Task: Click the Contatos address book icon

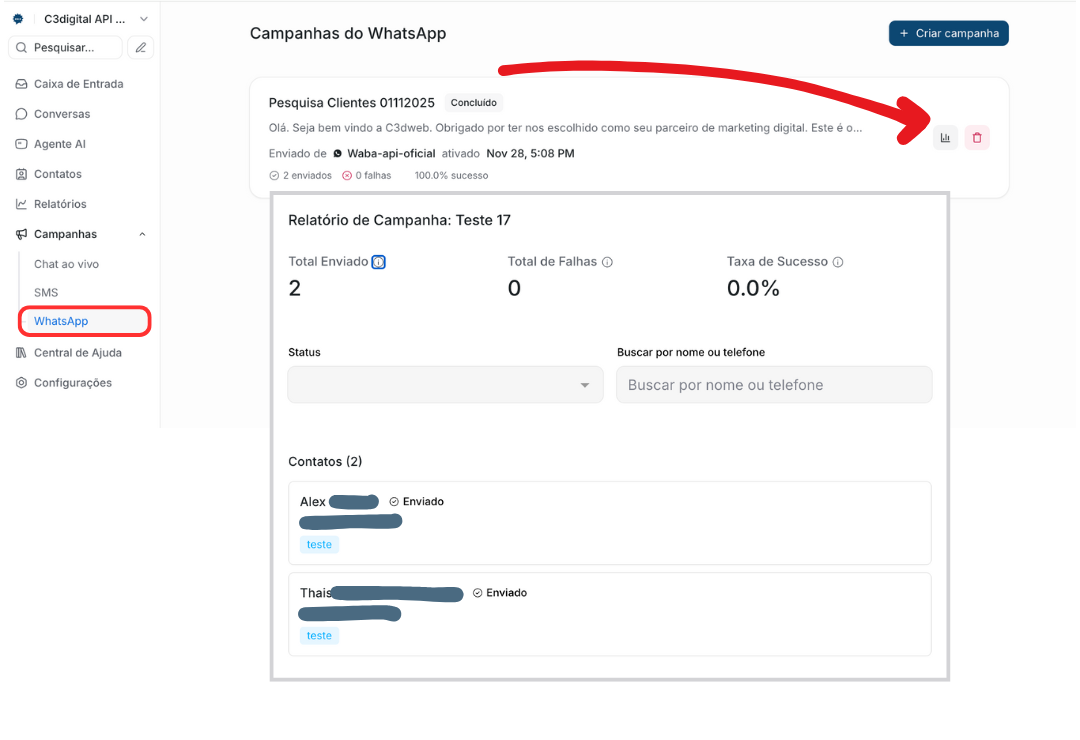Action: point(21,174)
